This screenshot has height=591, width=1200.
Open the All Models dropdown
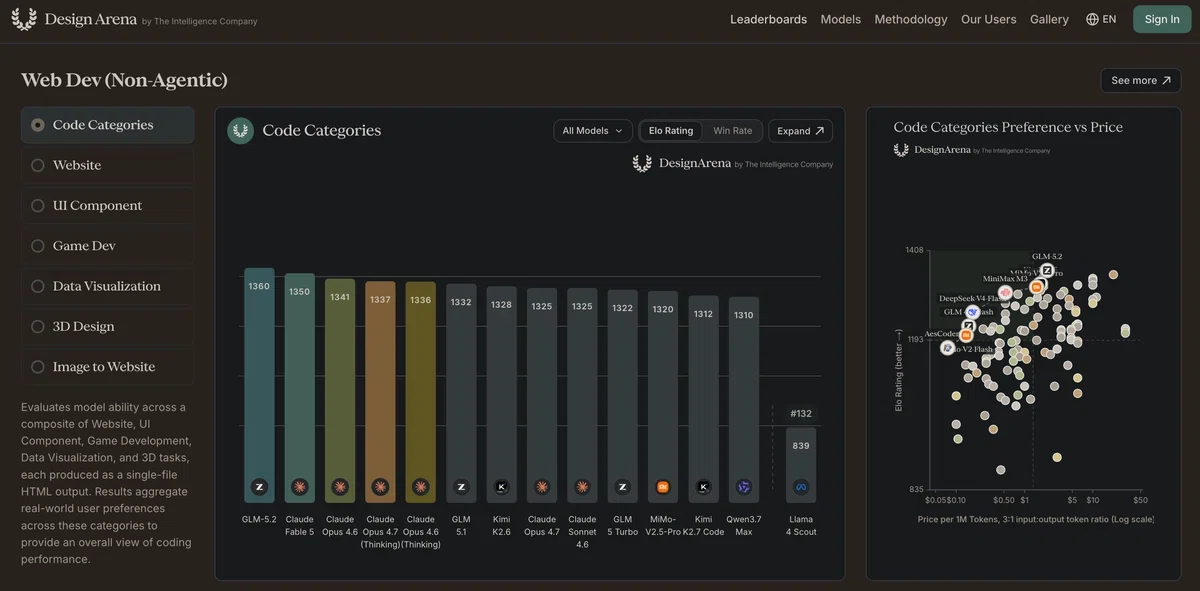pos(593,131)
